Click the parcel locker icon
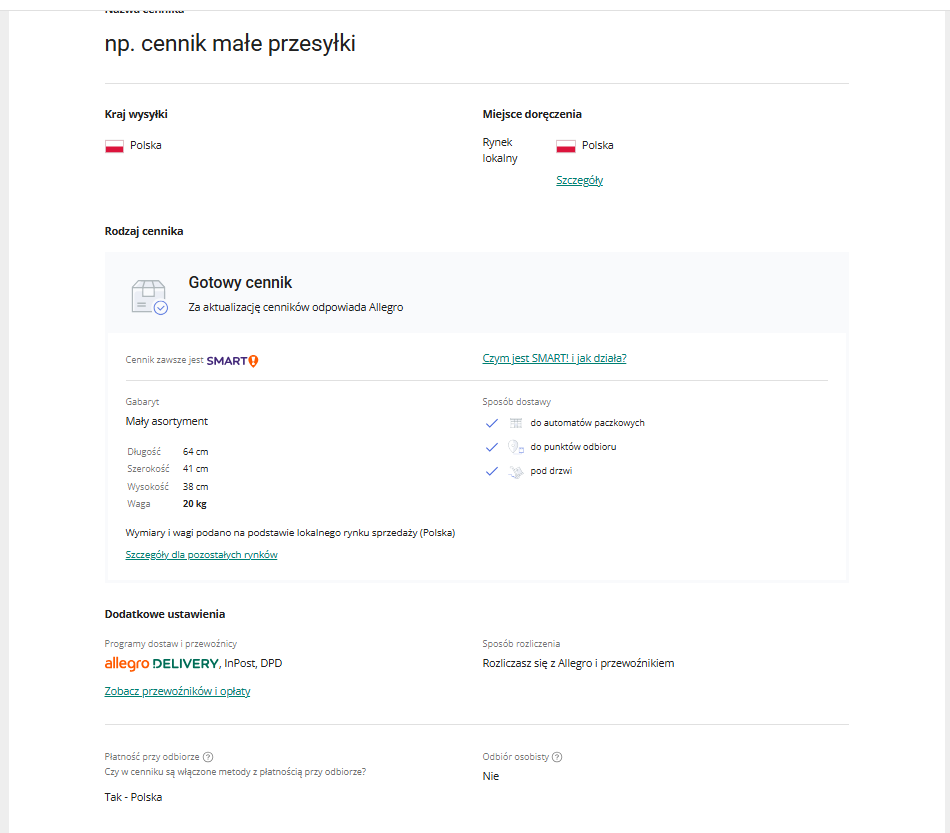The width and height of the screenshot is (950, 833). [x=516, y=423]
